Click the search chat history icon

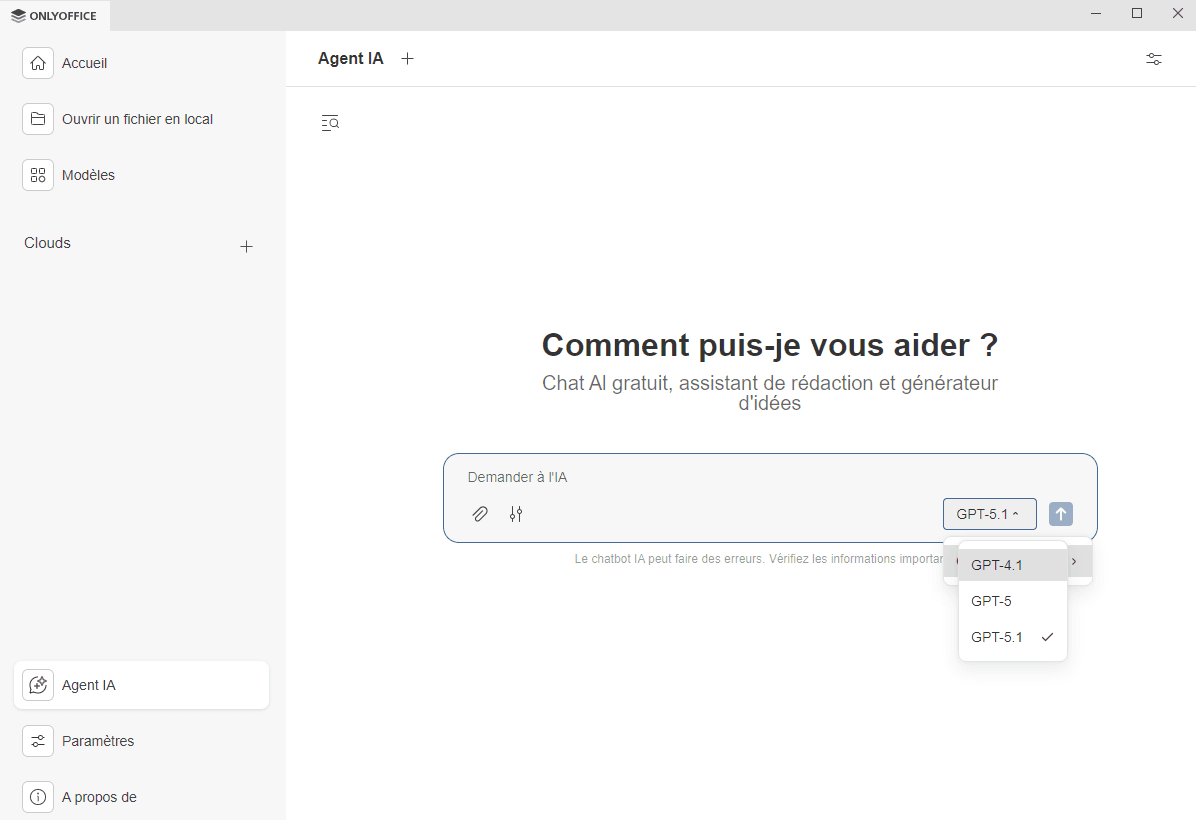(x=330, y=122)
